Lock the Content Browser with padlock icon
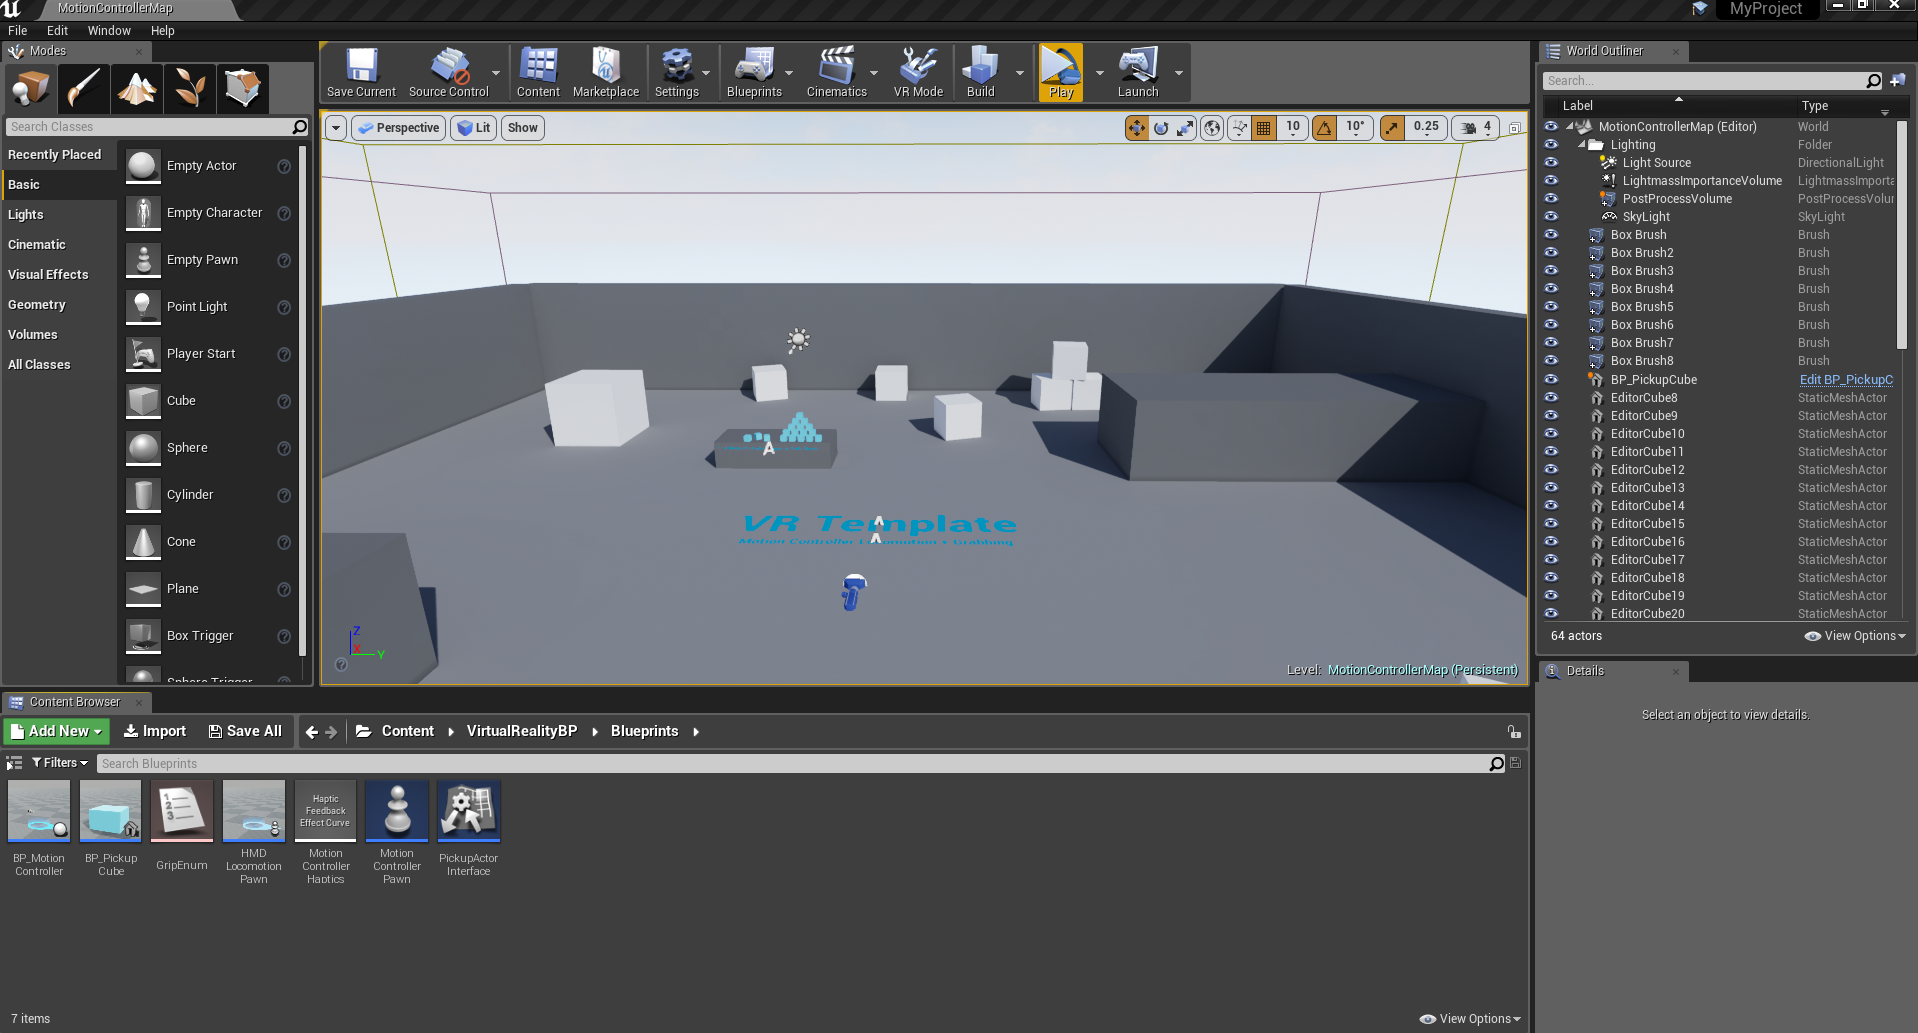1918x1033 pixels. pos(1514,732)
